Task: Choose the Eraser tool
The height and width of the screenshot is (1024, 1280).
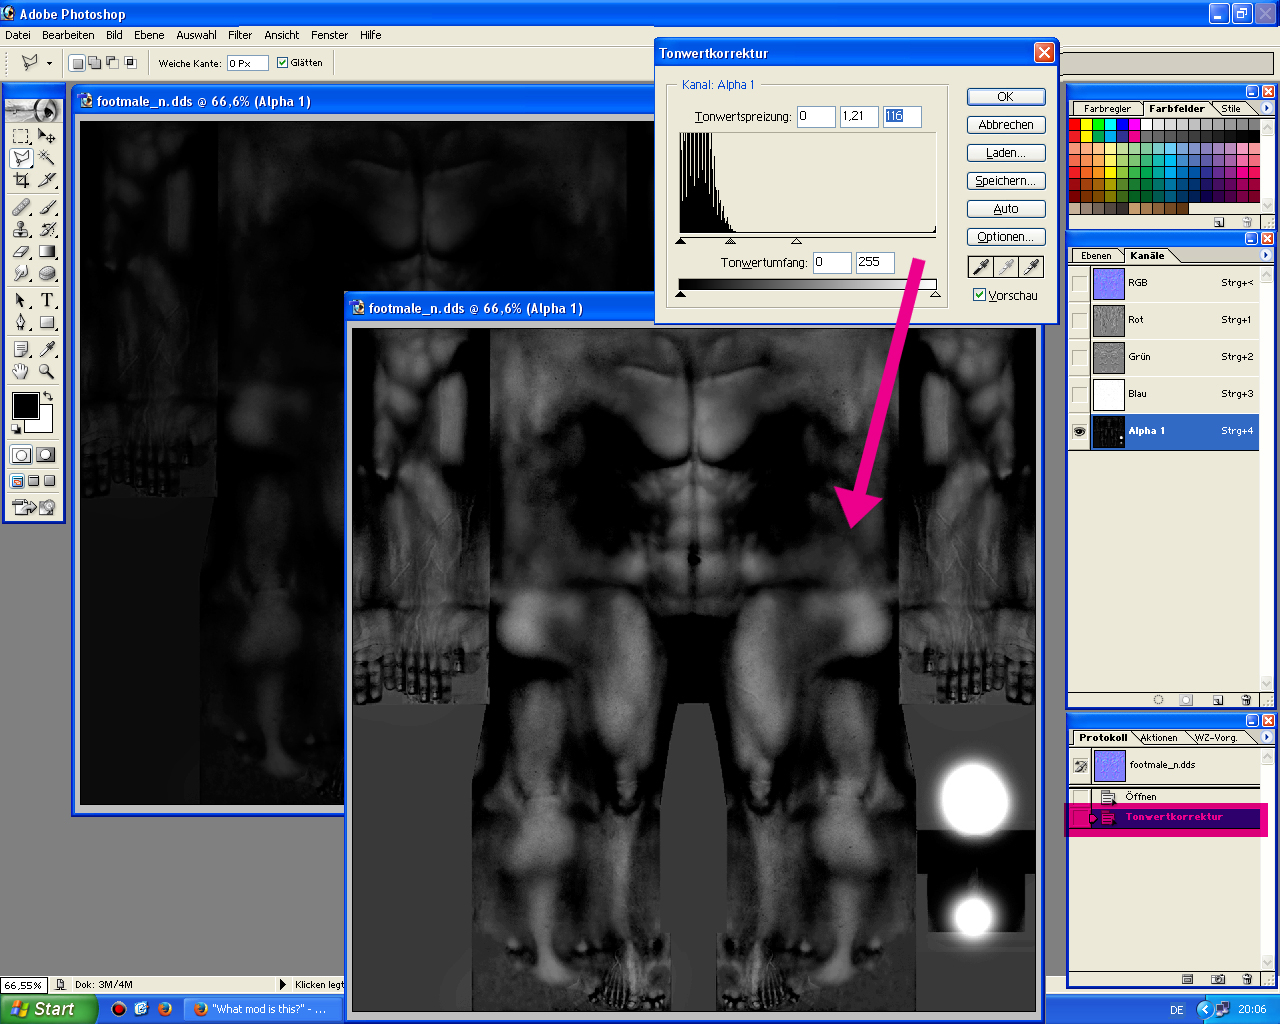Action: pyautogui.click(x=21, y=252)
